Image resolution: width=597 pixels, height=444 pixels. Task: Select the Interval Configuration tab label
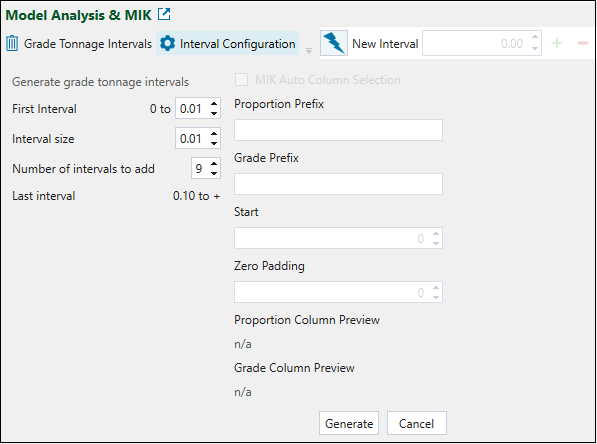238,44
